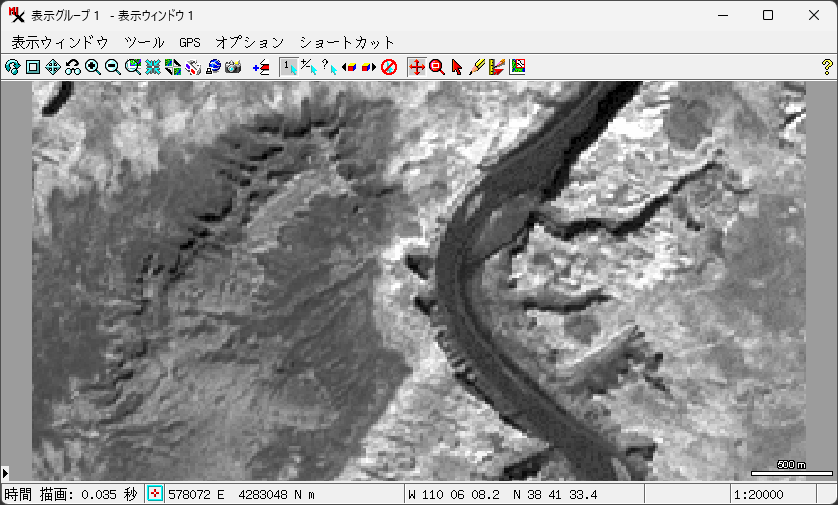Viewport: 838px width, 505px height.
Task: Click the Zoom In magnifier icon
Action: 93,67
